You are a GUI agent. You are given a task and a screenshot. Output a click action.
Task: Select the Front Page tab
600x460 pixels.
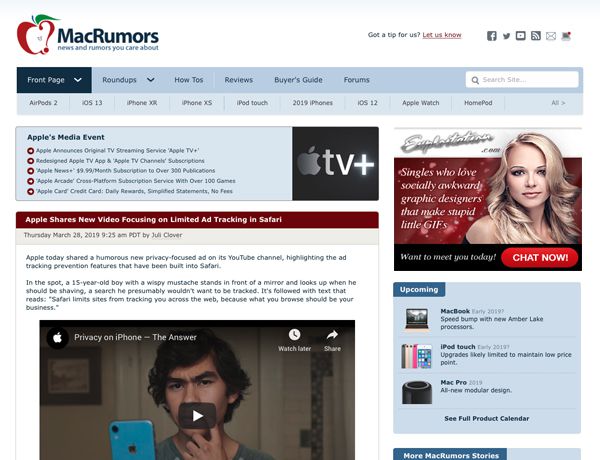click(x=54, y=80)
